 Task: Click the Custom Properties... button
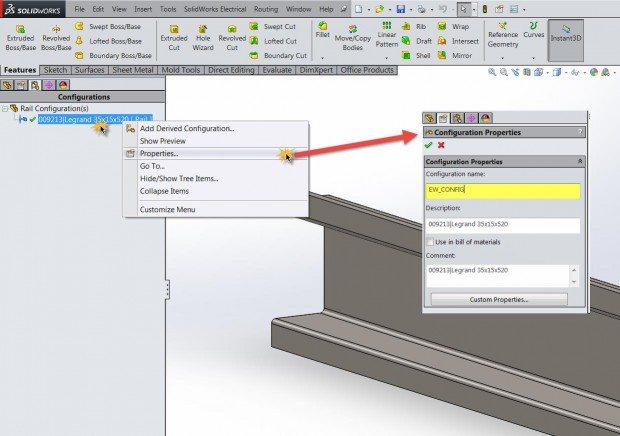(498, 299)
